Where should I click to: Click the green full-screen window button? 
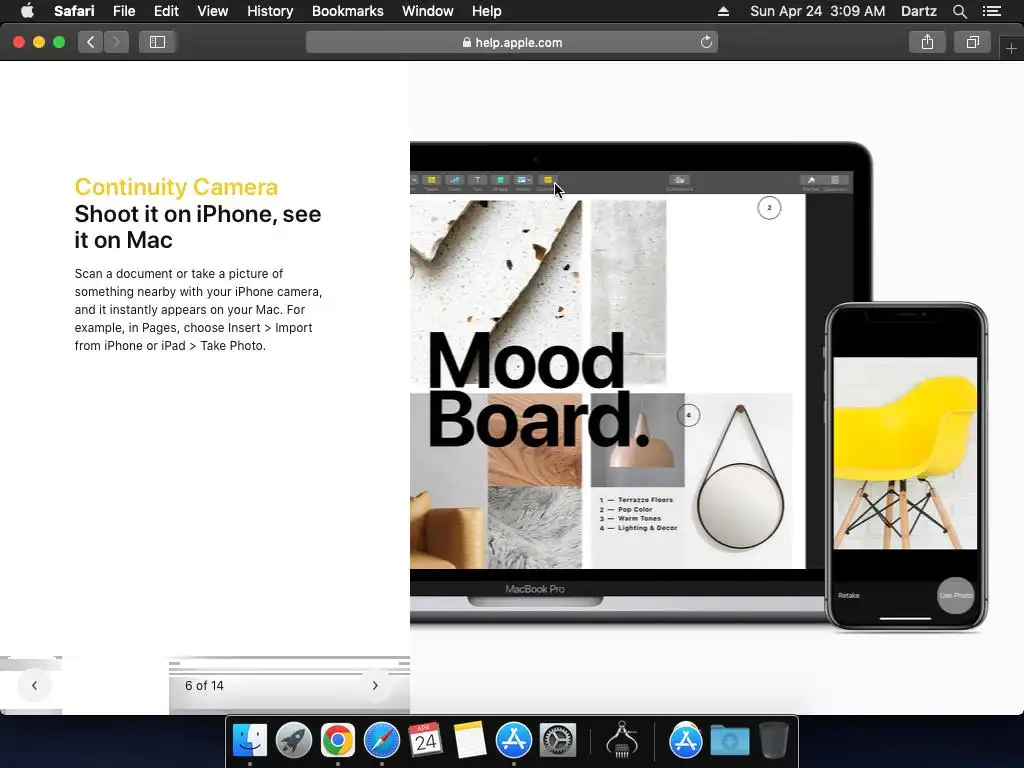[x=59, y=42]
